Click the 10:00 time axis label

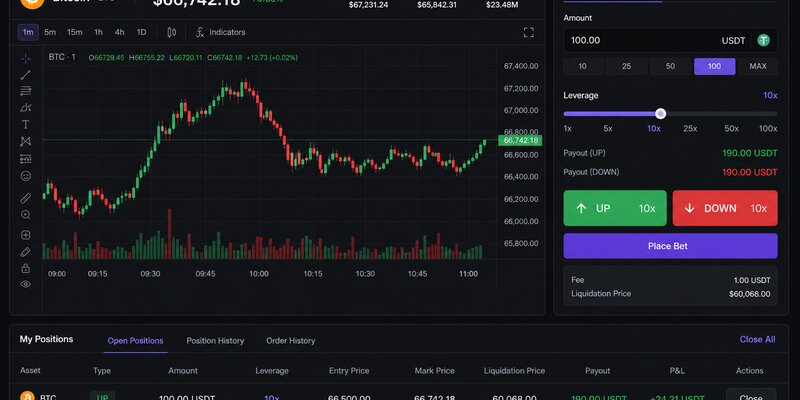[x=259, y=274]
